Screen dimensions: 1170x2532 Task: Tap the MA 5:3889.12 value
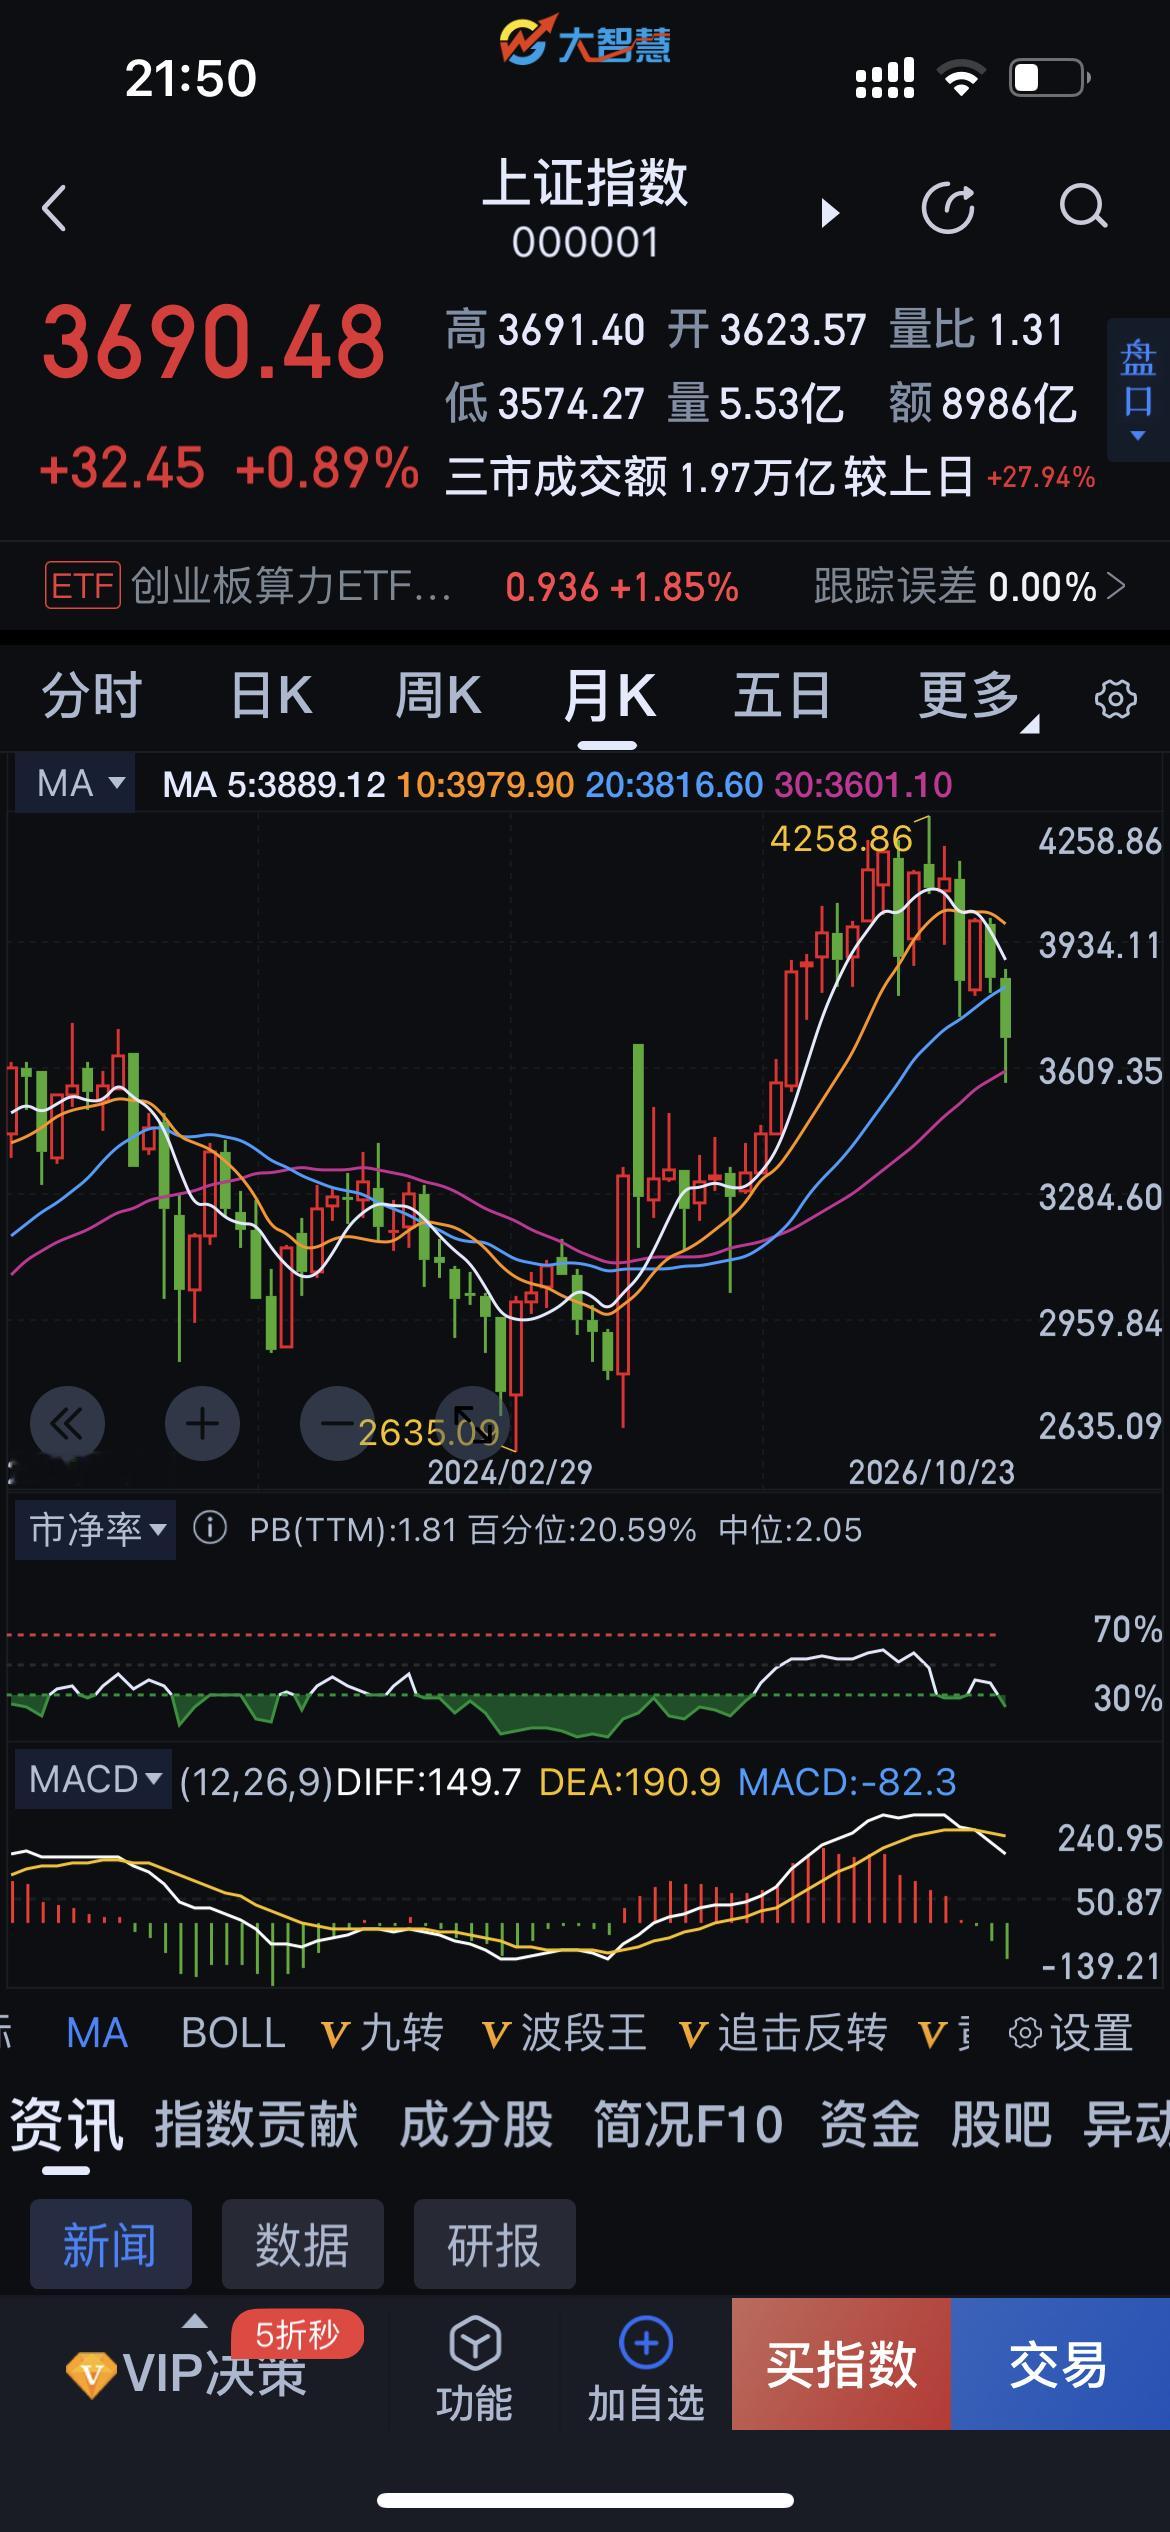pyautogui.click(x=274, y=785)
